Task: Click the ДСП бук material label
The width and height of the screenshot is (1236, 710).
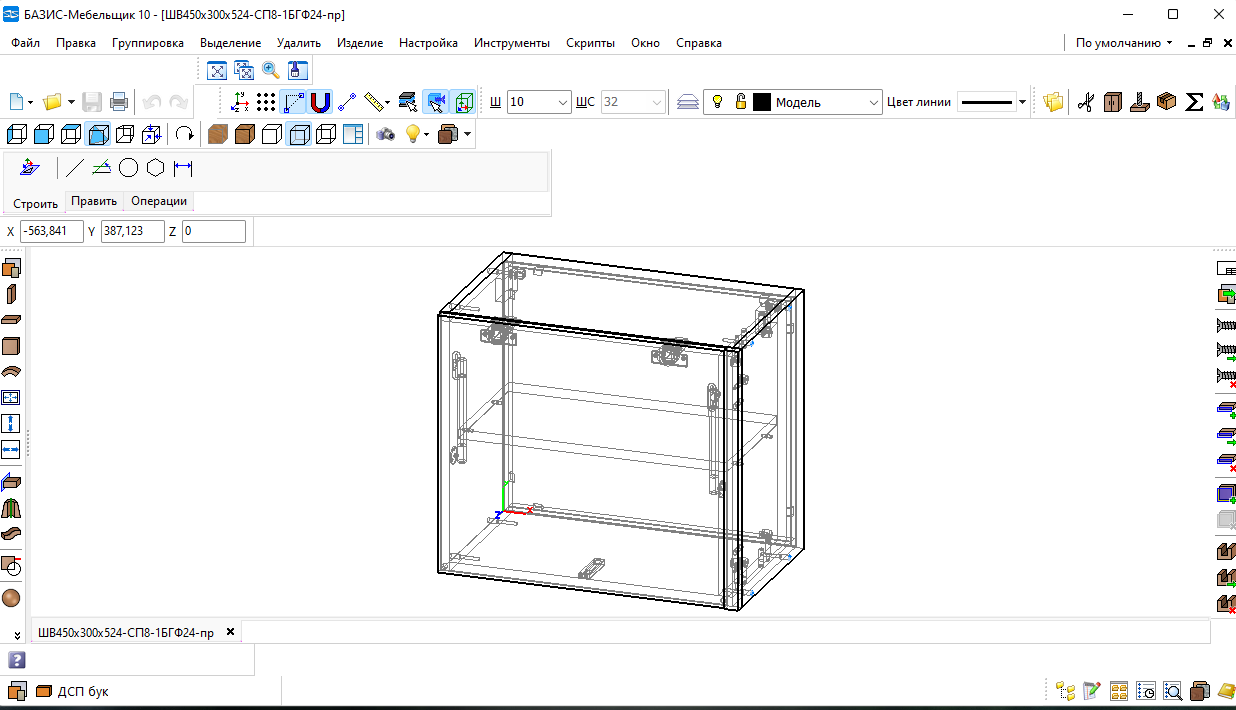Action: click(x=83, y=691)
